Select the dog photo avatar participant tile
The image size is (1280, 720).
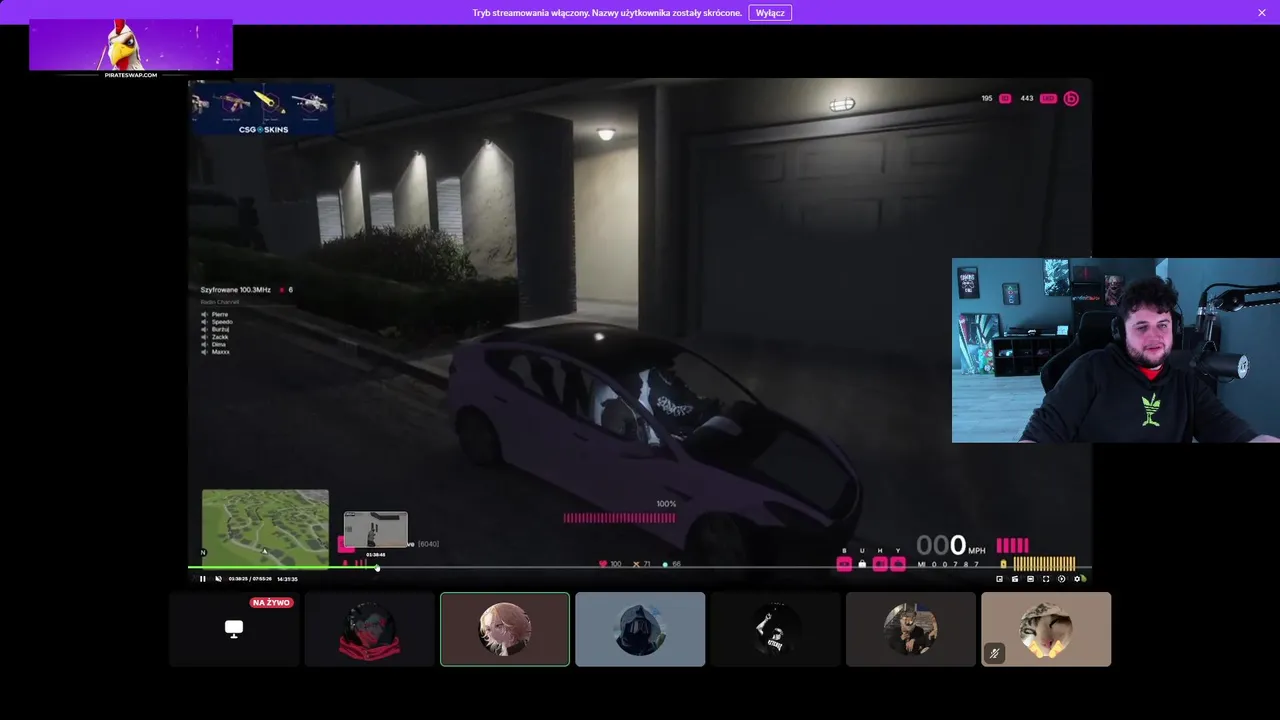click(x=911, y=629)
